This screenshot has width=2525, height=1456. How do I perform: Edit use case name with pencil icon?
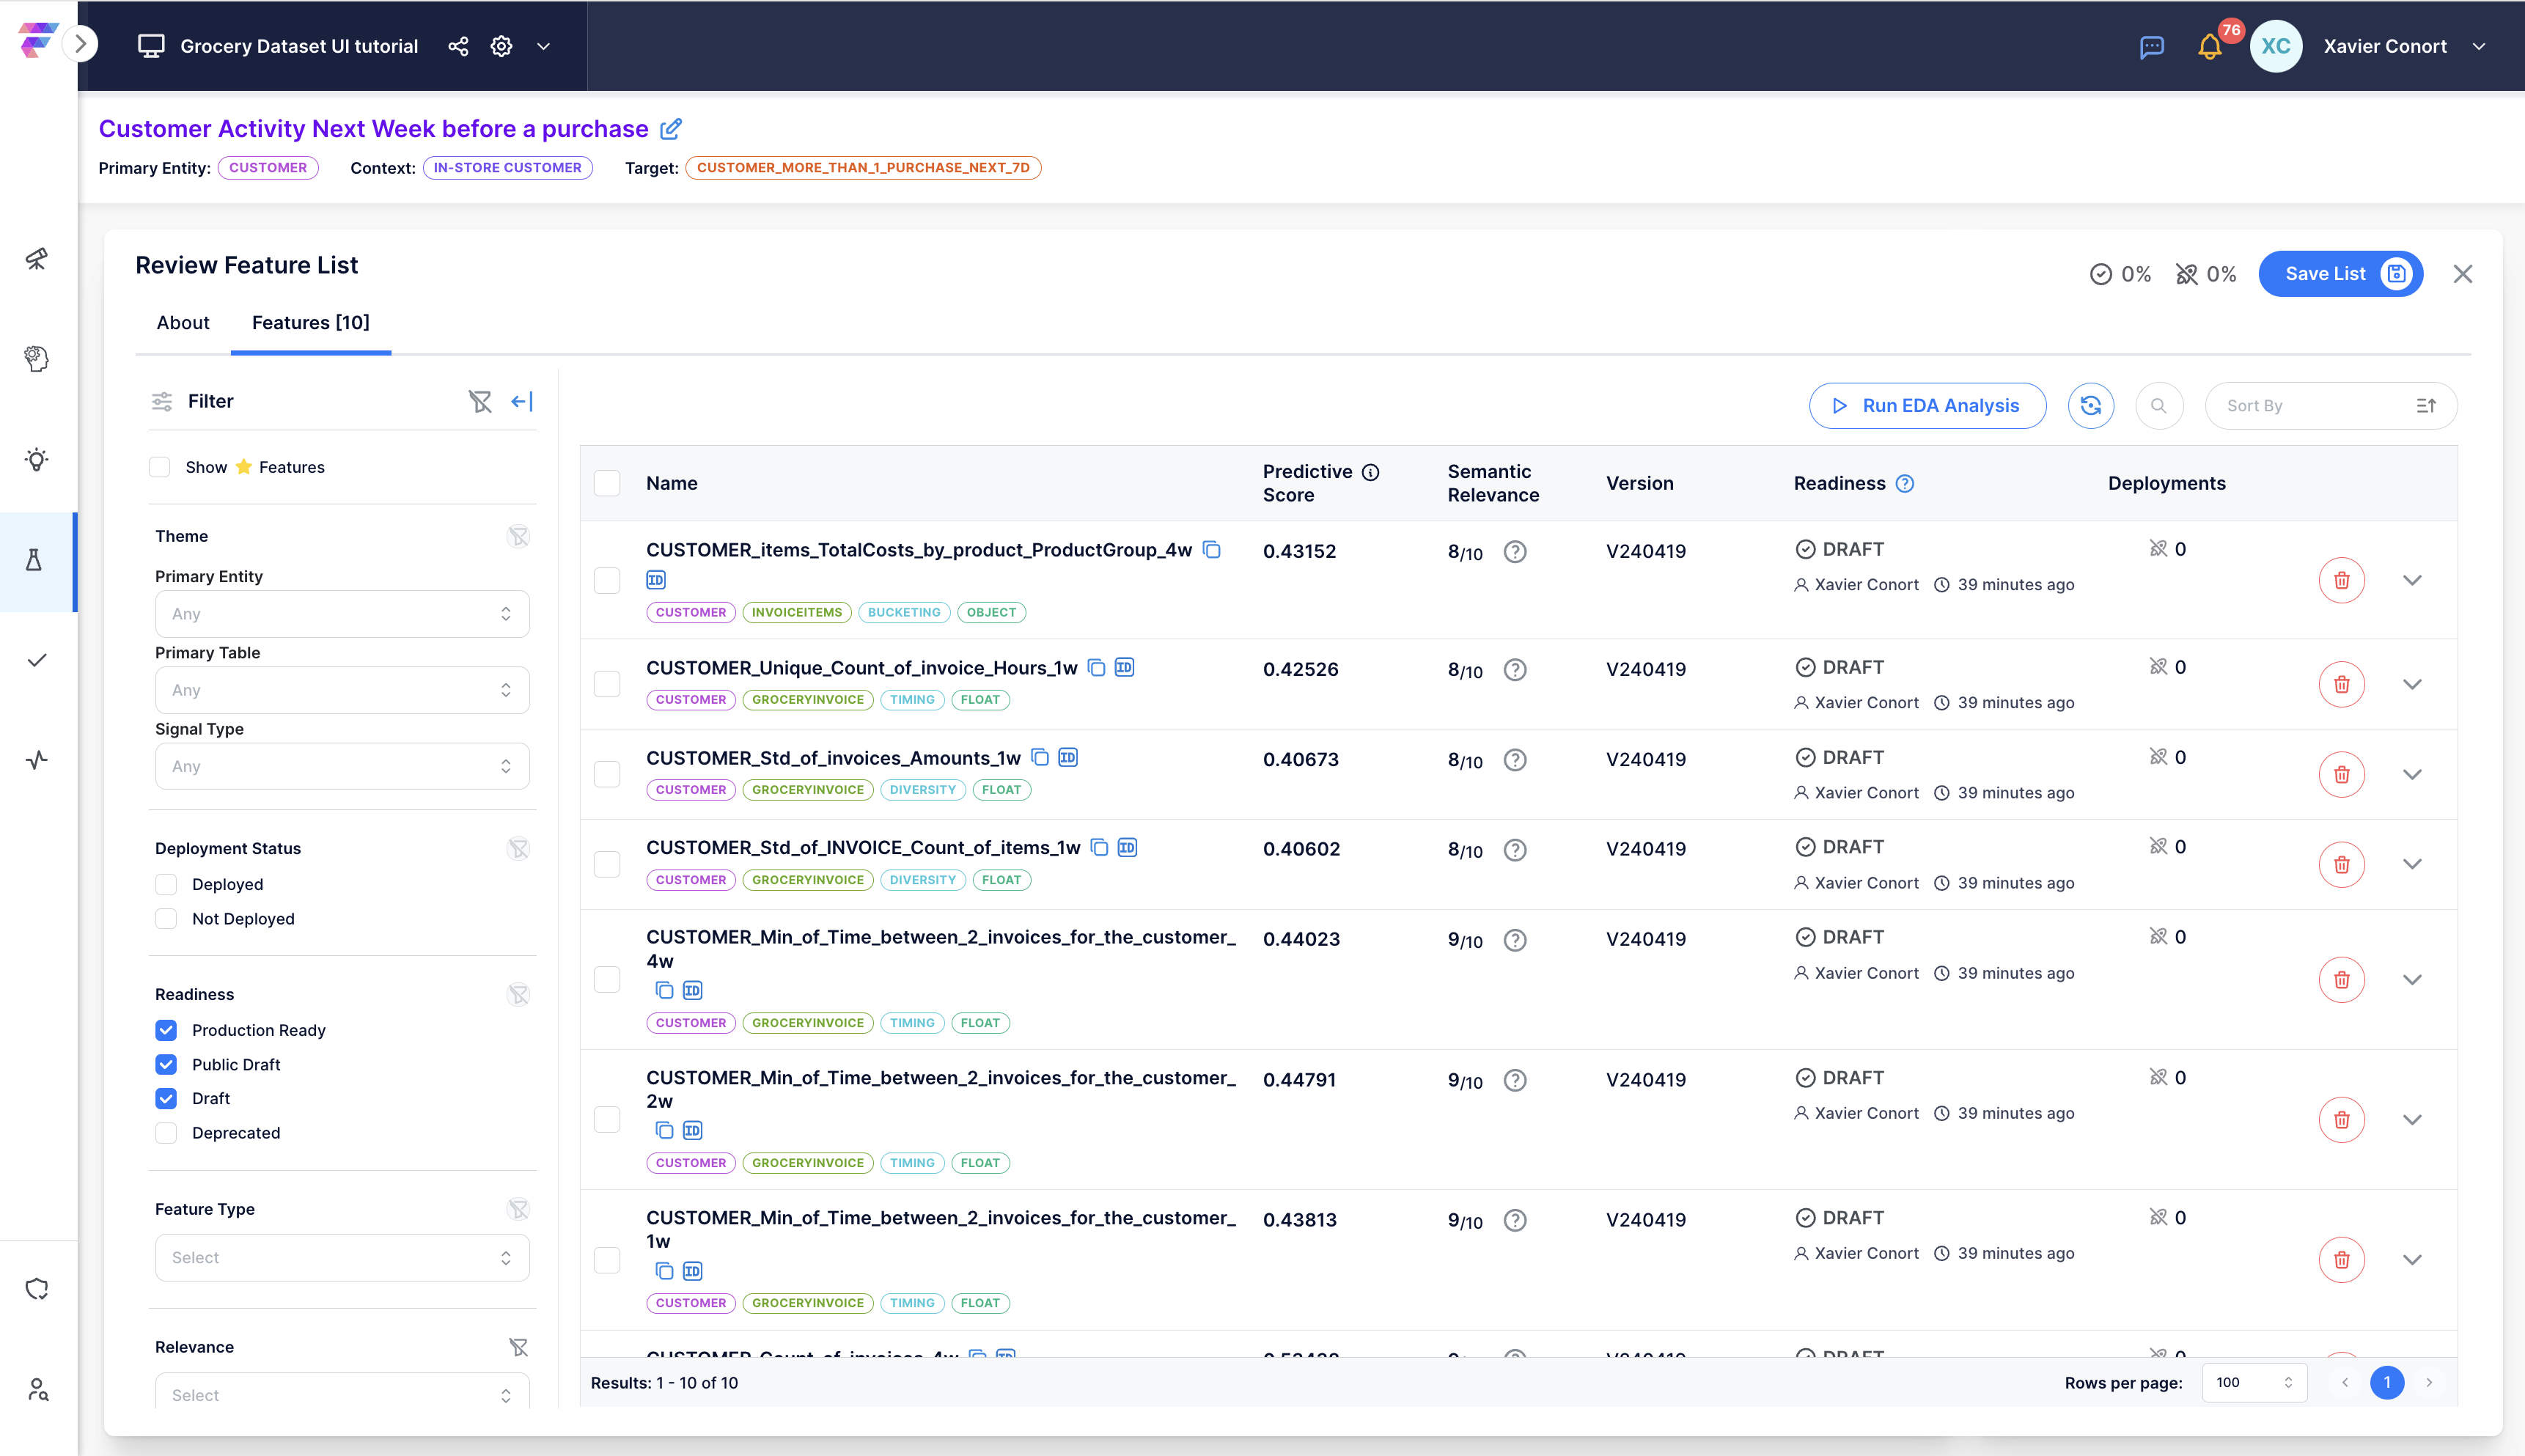(671, 129)
